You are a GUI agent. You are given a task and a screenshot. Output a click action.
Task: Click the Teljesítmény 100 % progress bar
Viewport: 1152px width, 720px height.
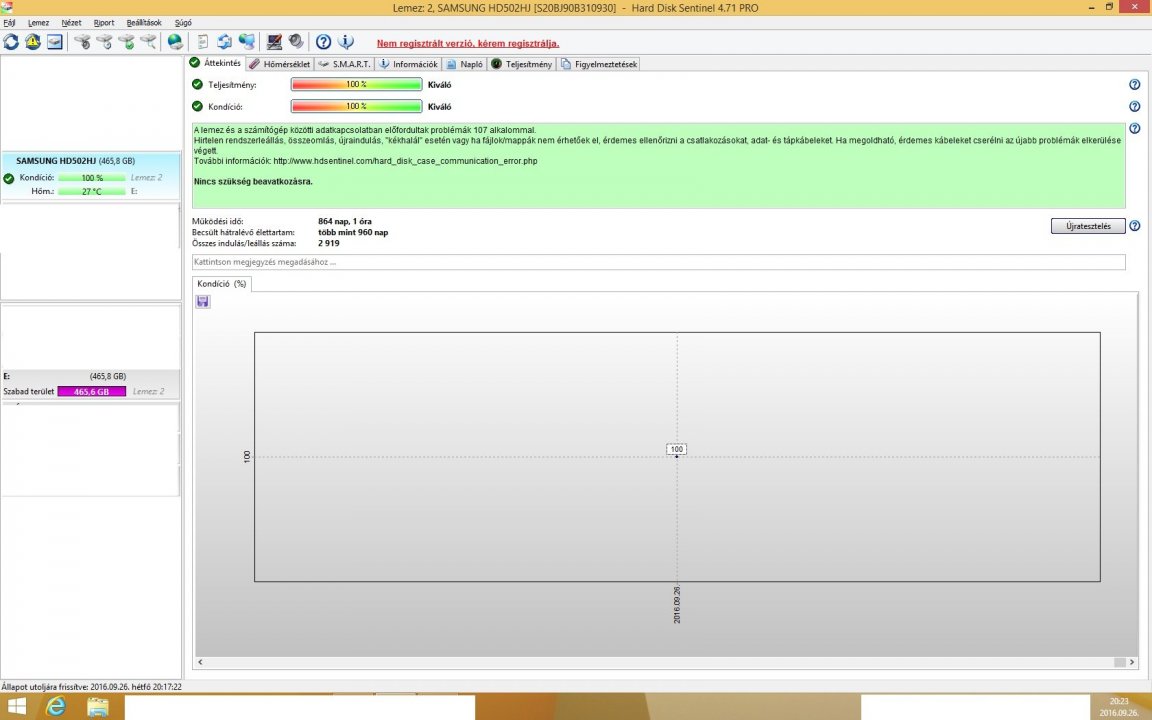(356, 84)
